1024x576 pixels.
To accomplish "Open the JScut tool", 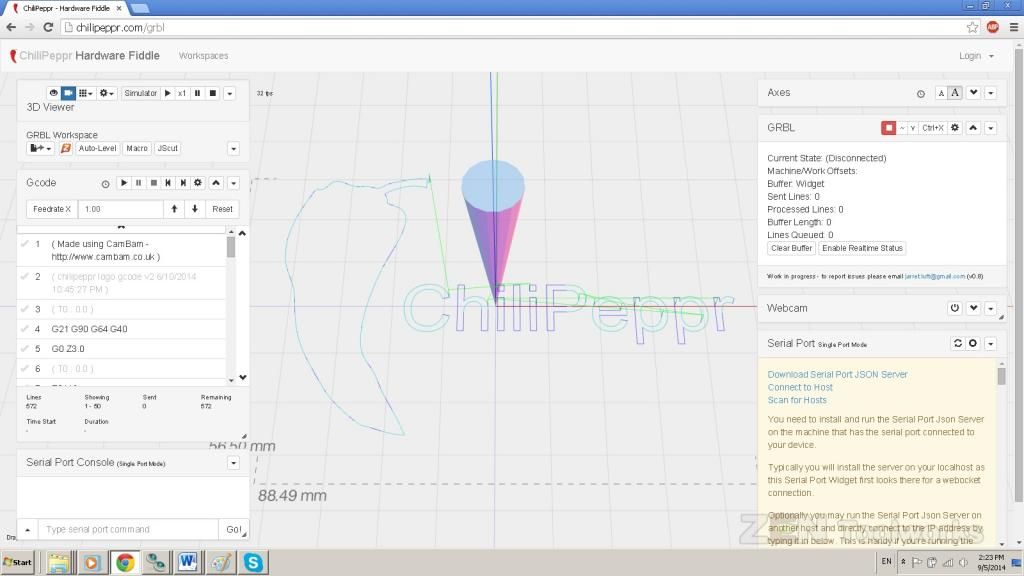I will (x=167, y=148).
